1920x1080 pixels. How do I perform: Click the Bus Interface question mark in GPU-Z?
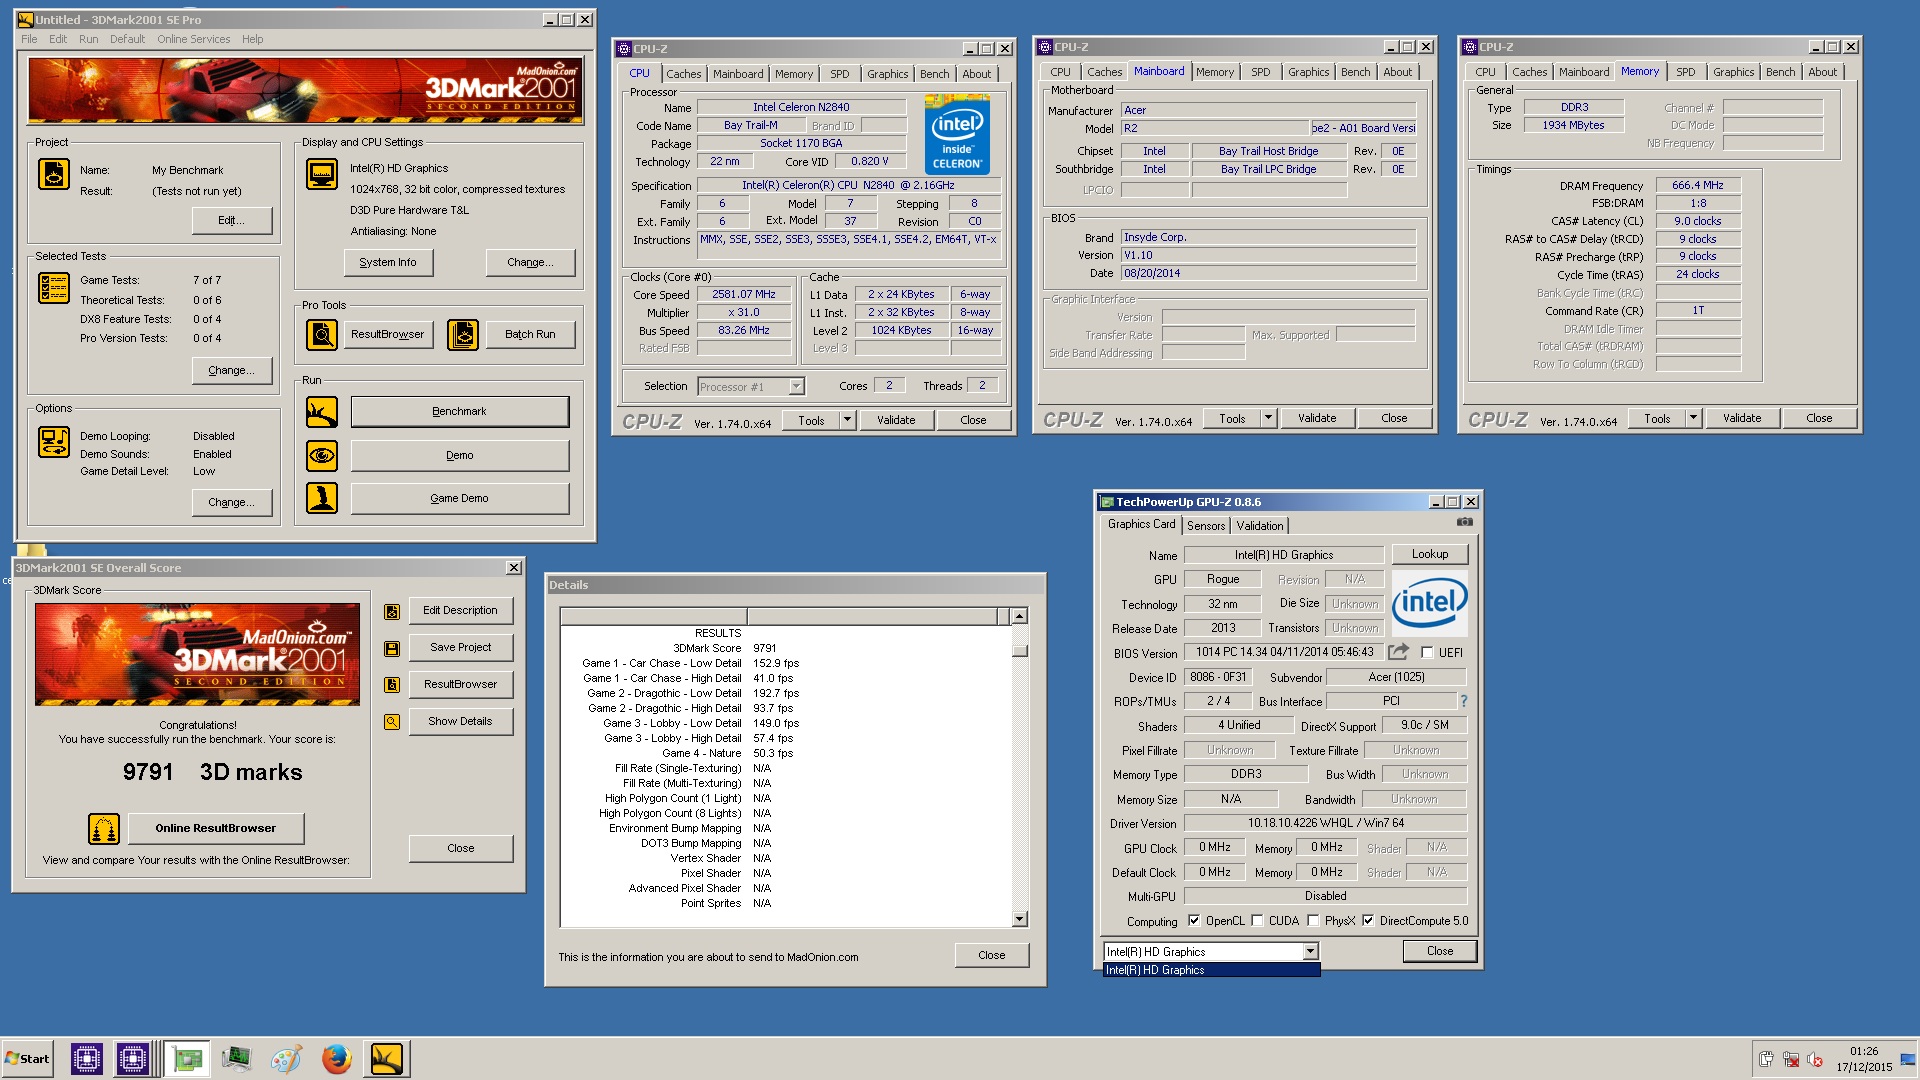click(1464, 701)
